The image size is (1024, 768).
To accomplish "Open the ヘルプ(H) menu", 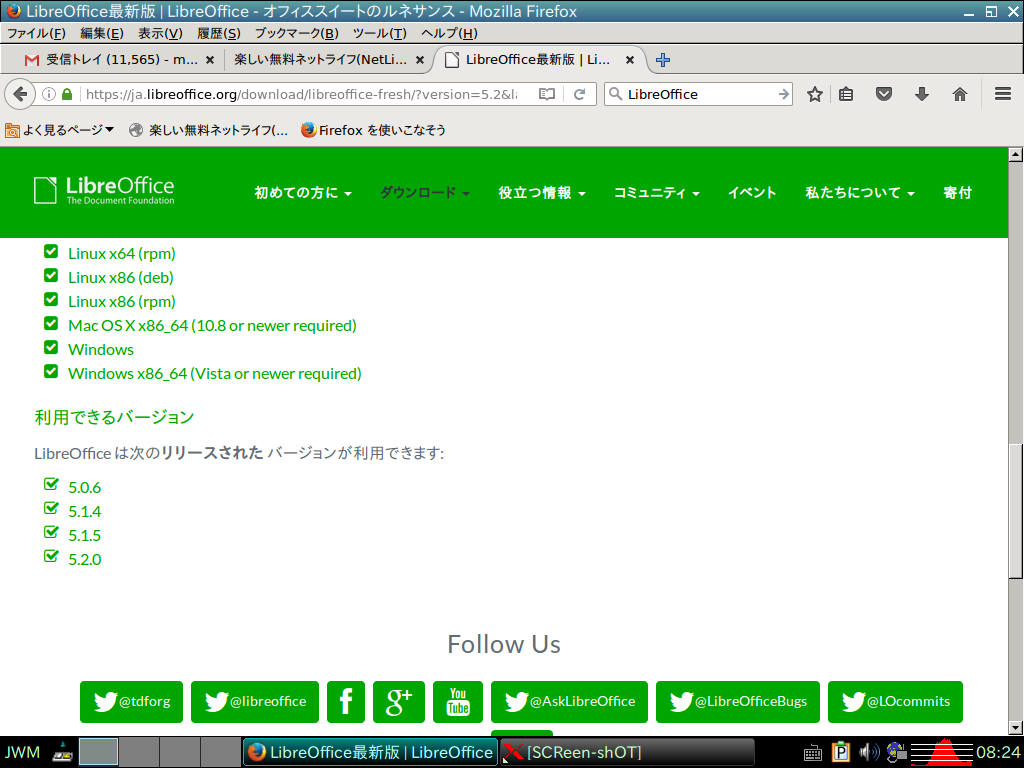I will 449,33.
